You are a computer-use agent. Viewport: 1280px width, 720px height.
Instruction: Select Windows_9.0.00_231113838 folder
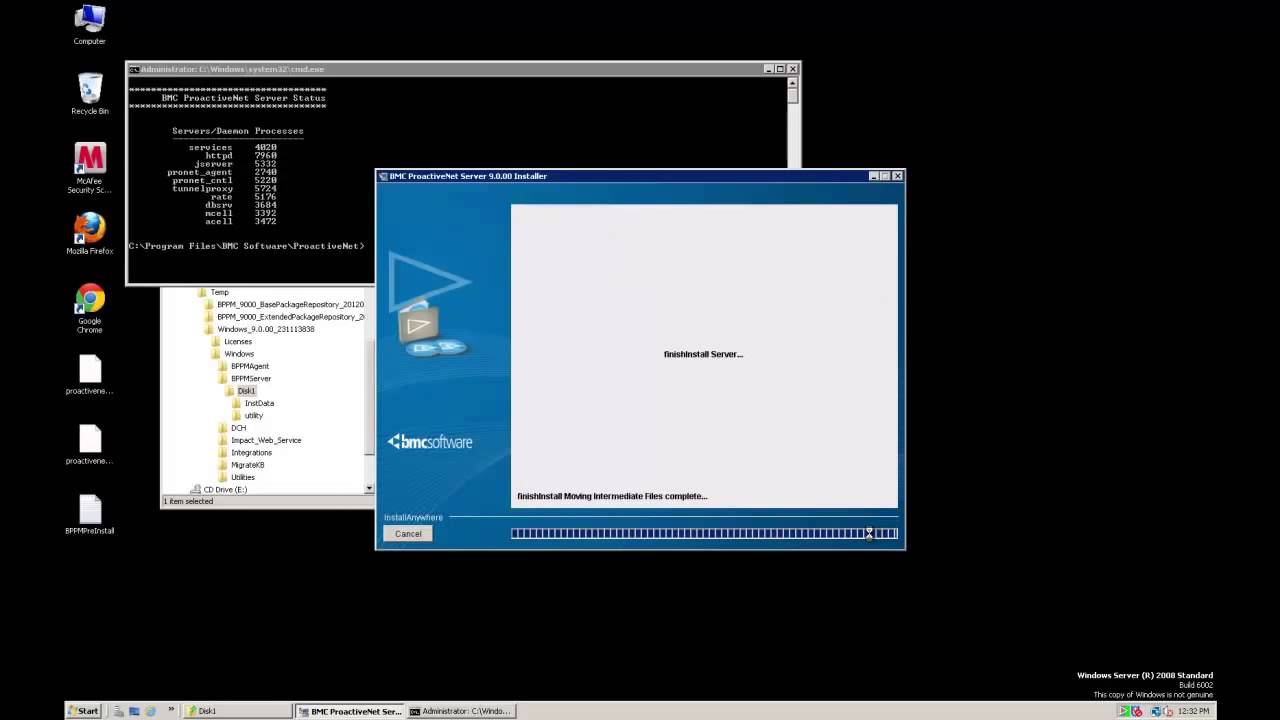coord(259,329)
